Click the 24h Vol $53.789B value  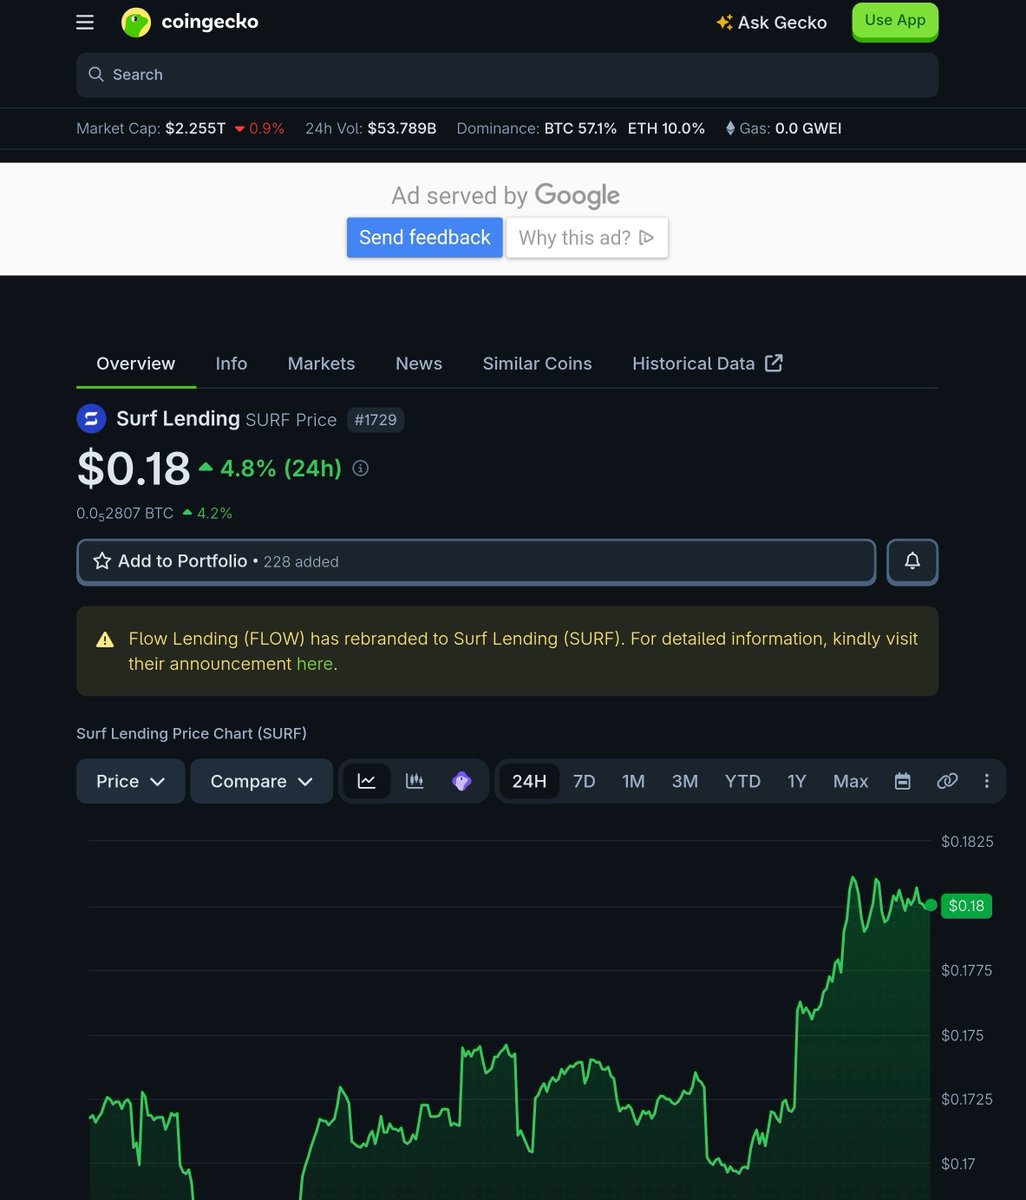(x=402, y=128)
